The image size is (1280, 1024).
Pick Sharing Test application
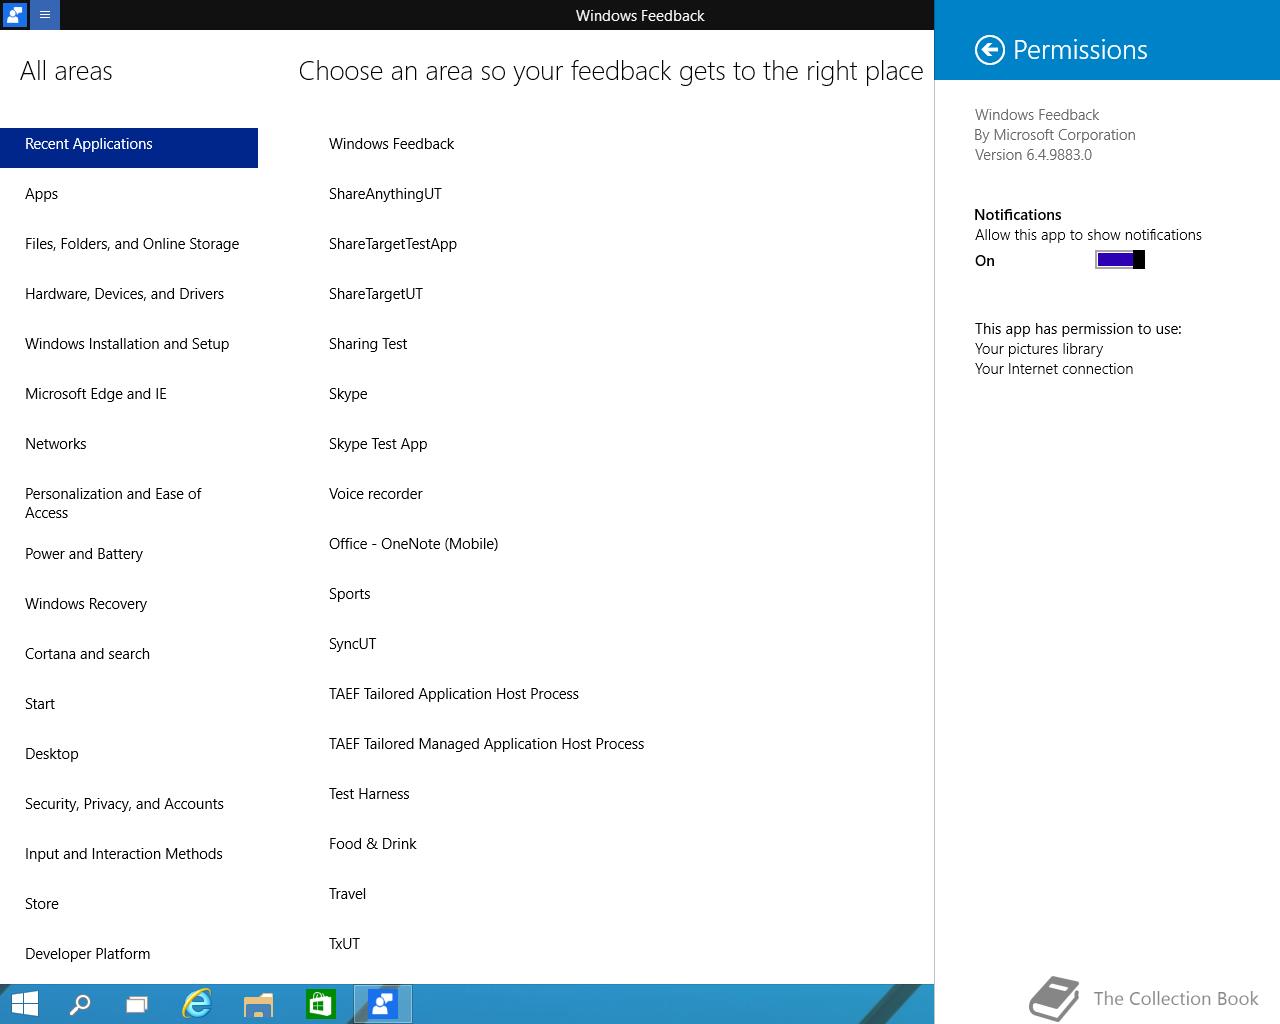coord(368,344)
